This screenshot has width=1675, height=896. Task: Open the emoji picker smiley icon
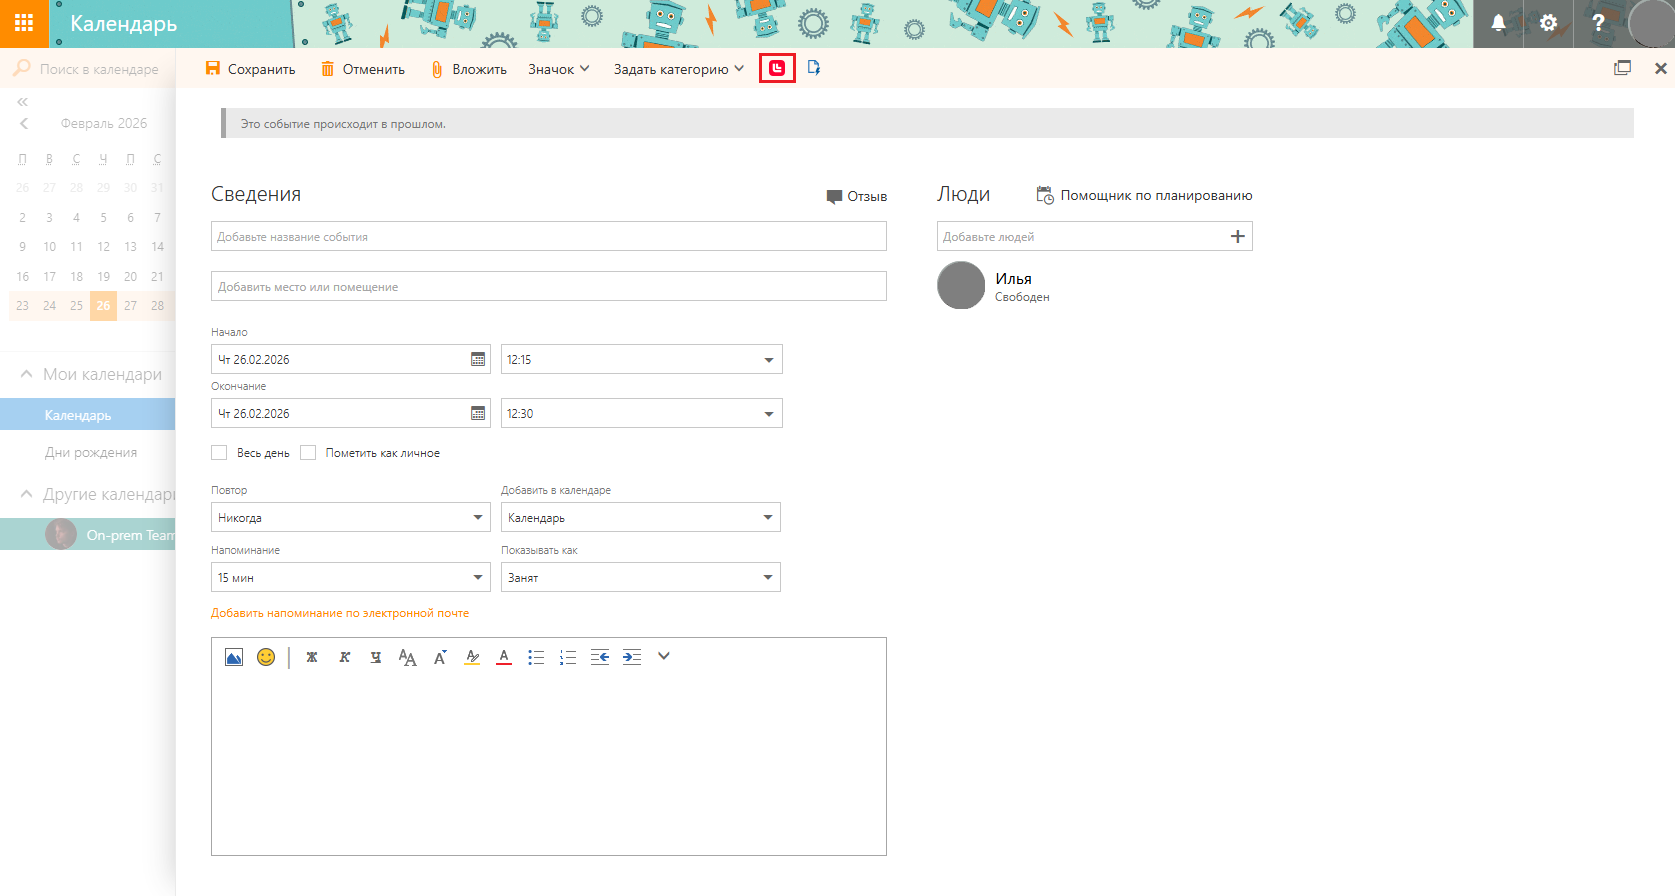(266, 657)
